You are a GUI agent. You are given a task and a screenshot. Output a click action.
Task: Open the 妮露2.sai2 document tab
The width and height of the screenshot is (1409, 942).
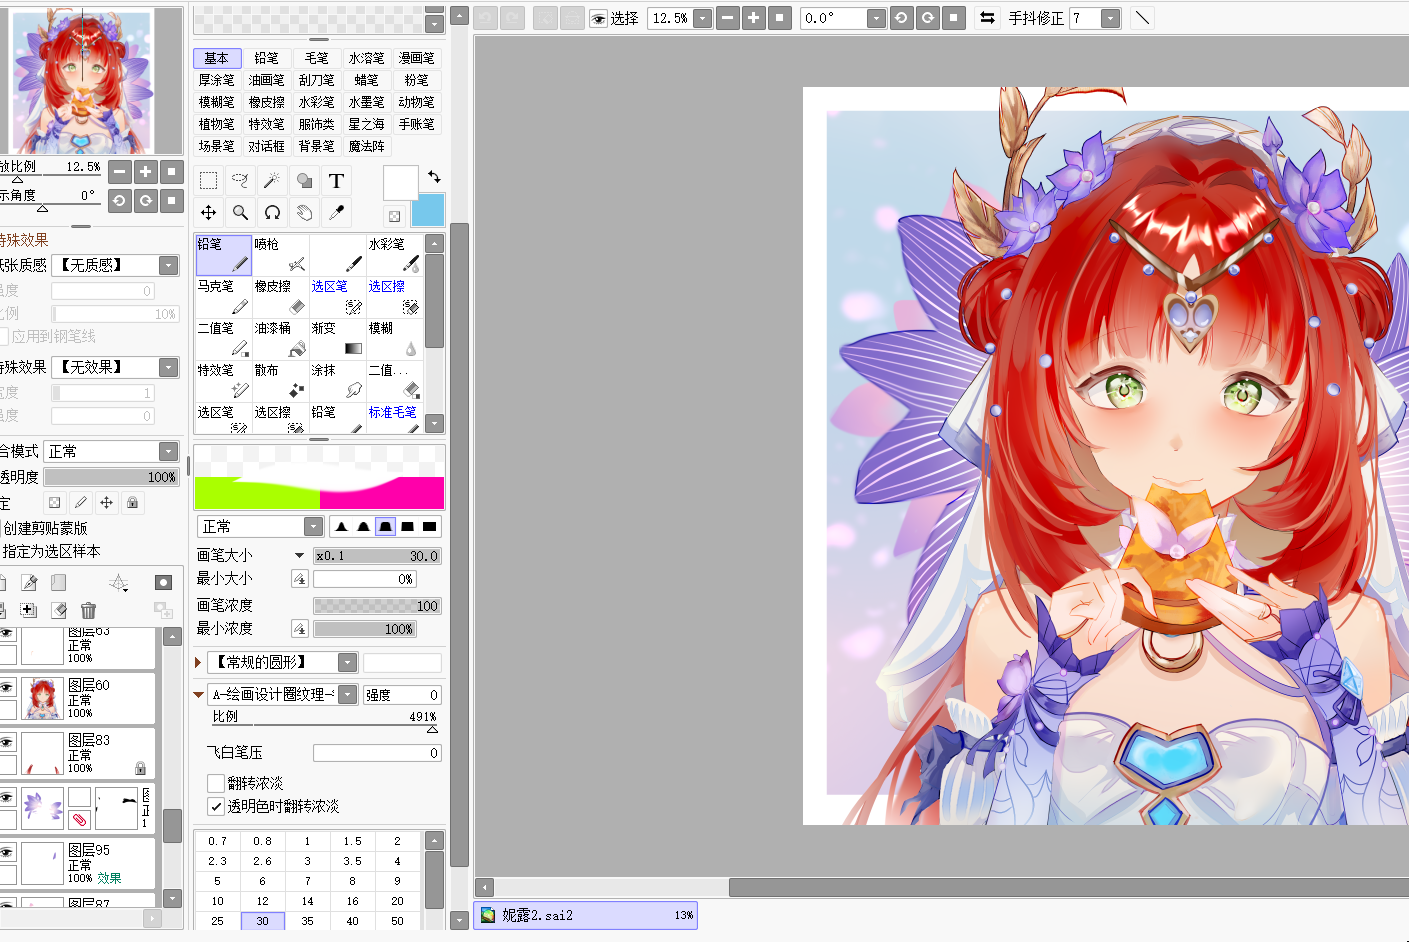pos(586,915)
